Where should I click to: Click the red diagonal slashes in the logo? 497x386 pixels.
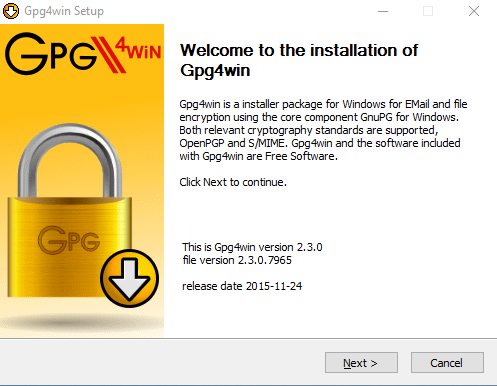pyautogui.click(x=108, y=55)
